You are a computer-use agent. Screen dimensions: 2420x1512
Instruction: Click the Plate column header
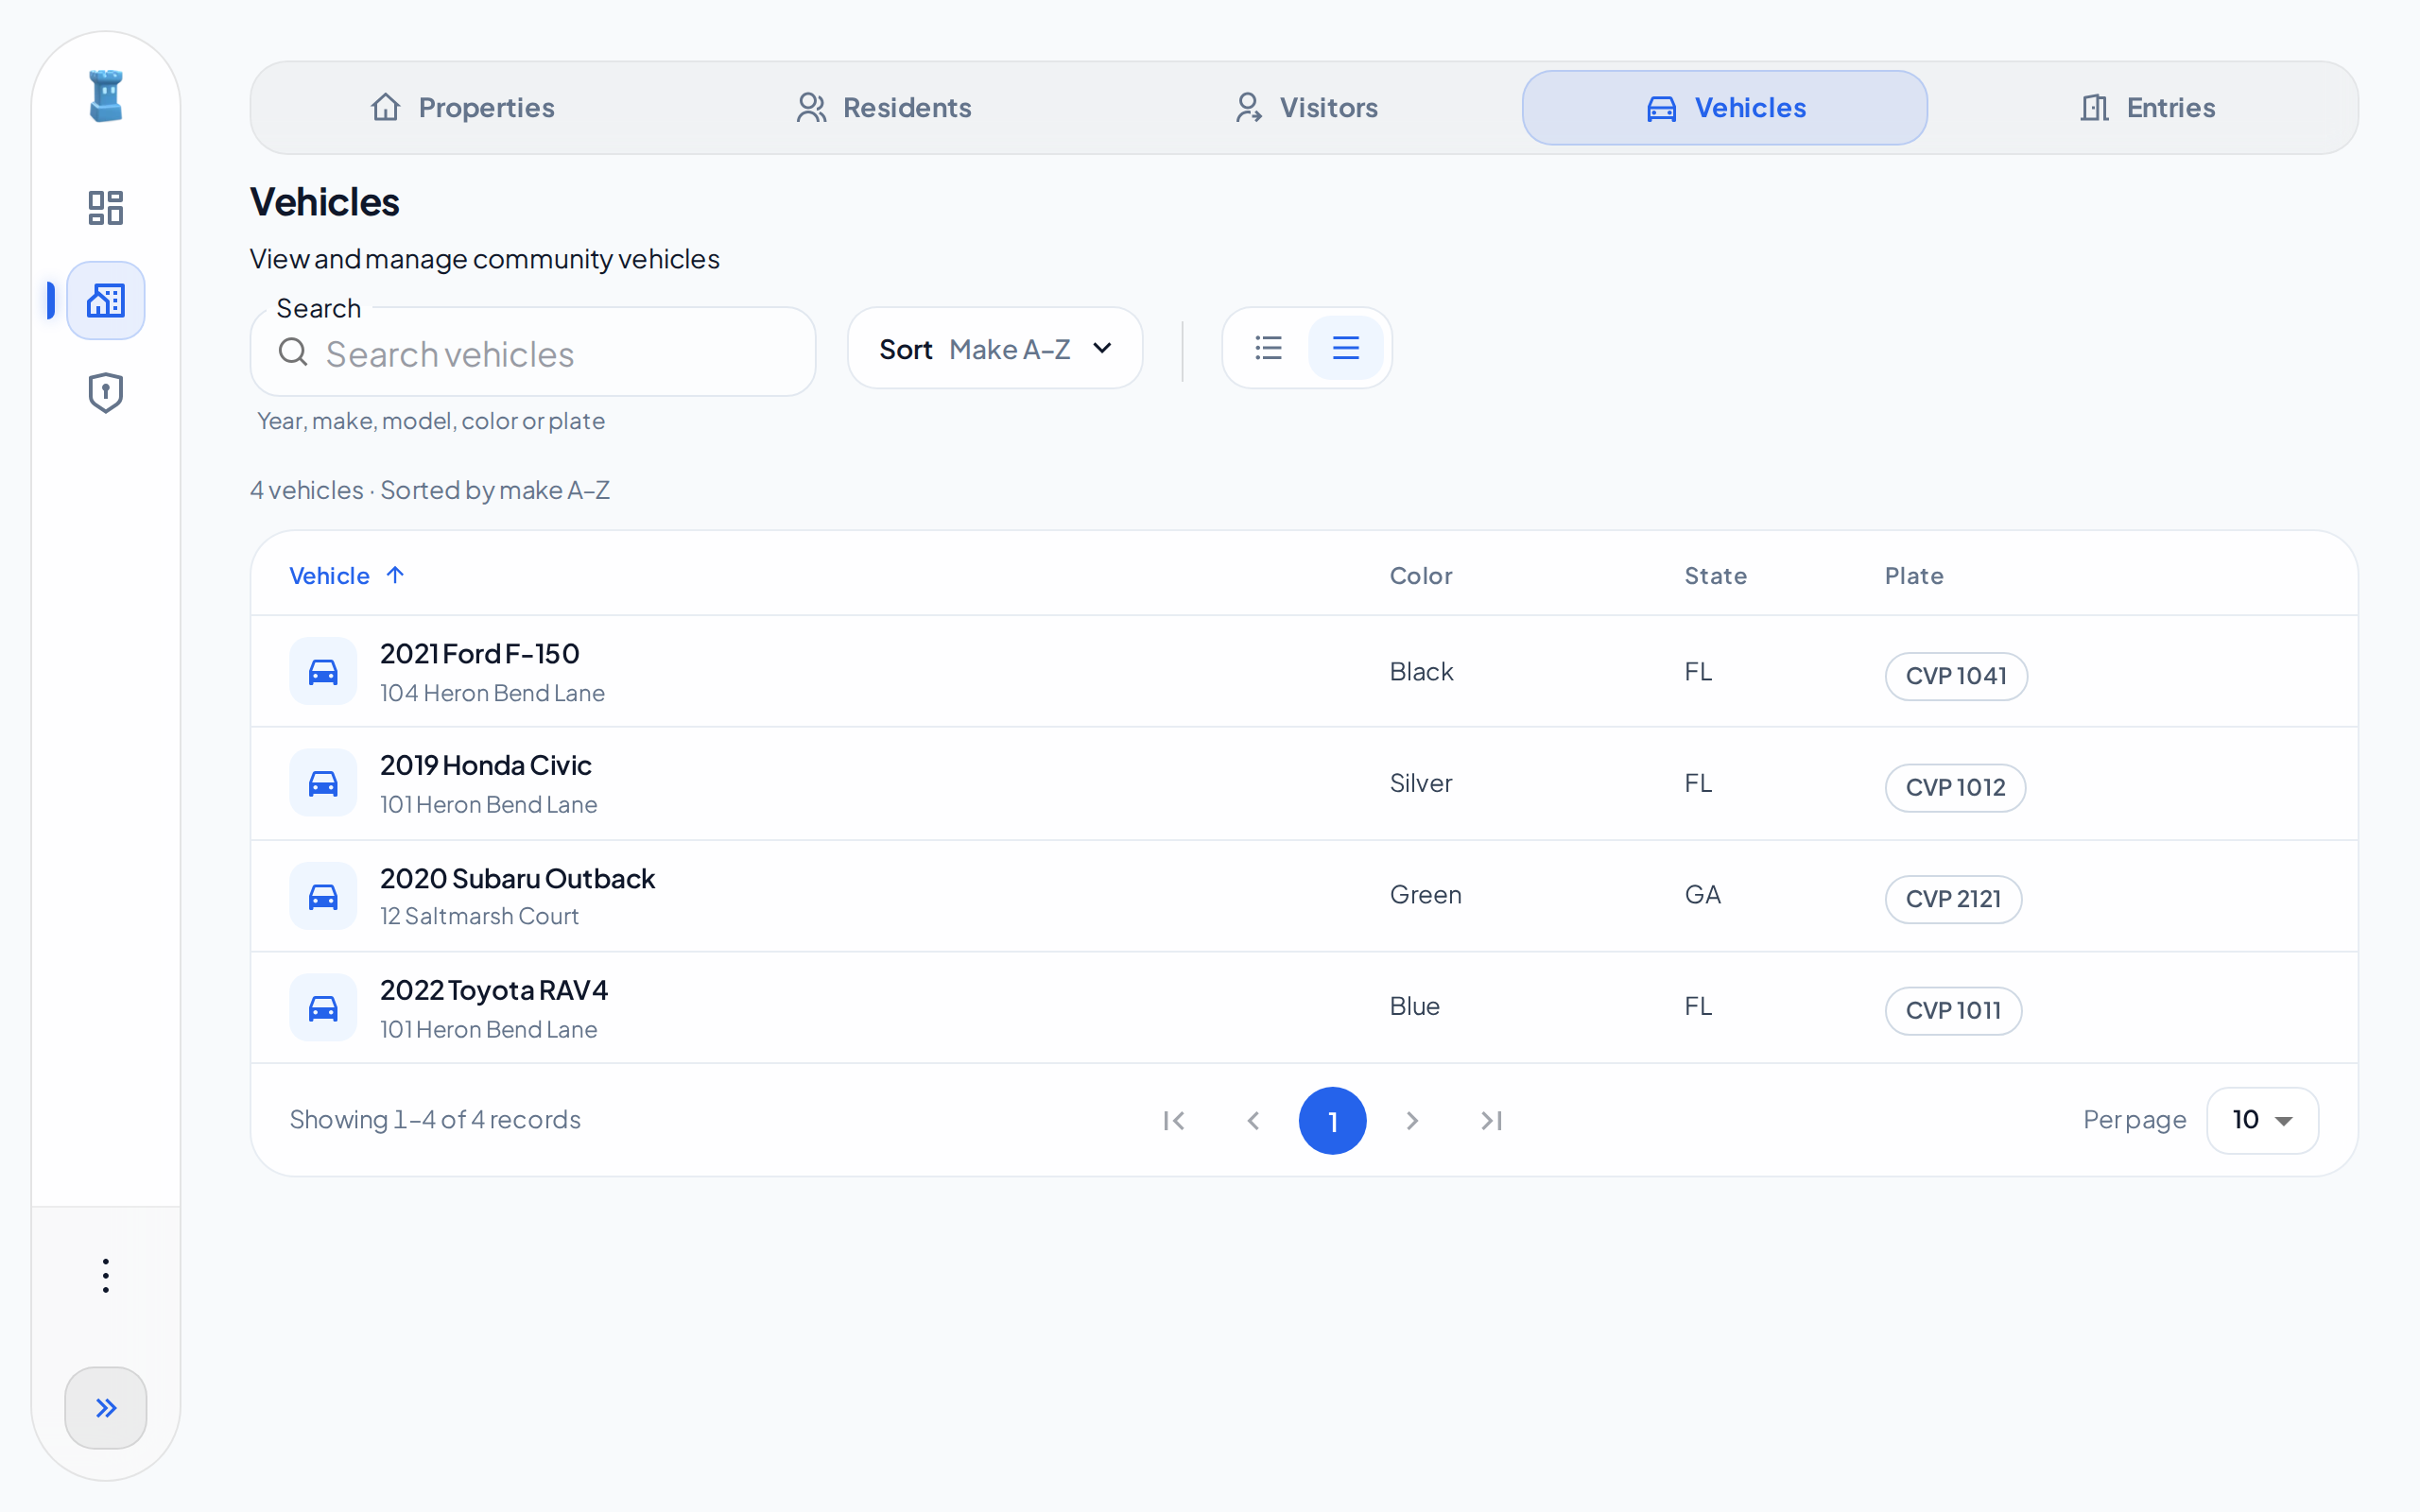(x=1914, y=576)
